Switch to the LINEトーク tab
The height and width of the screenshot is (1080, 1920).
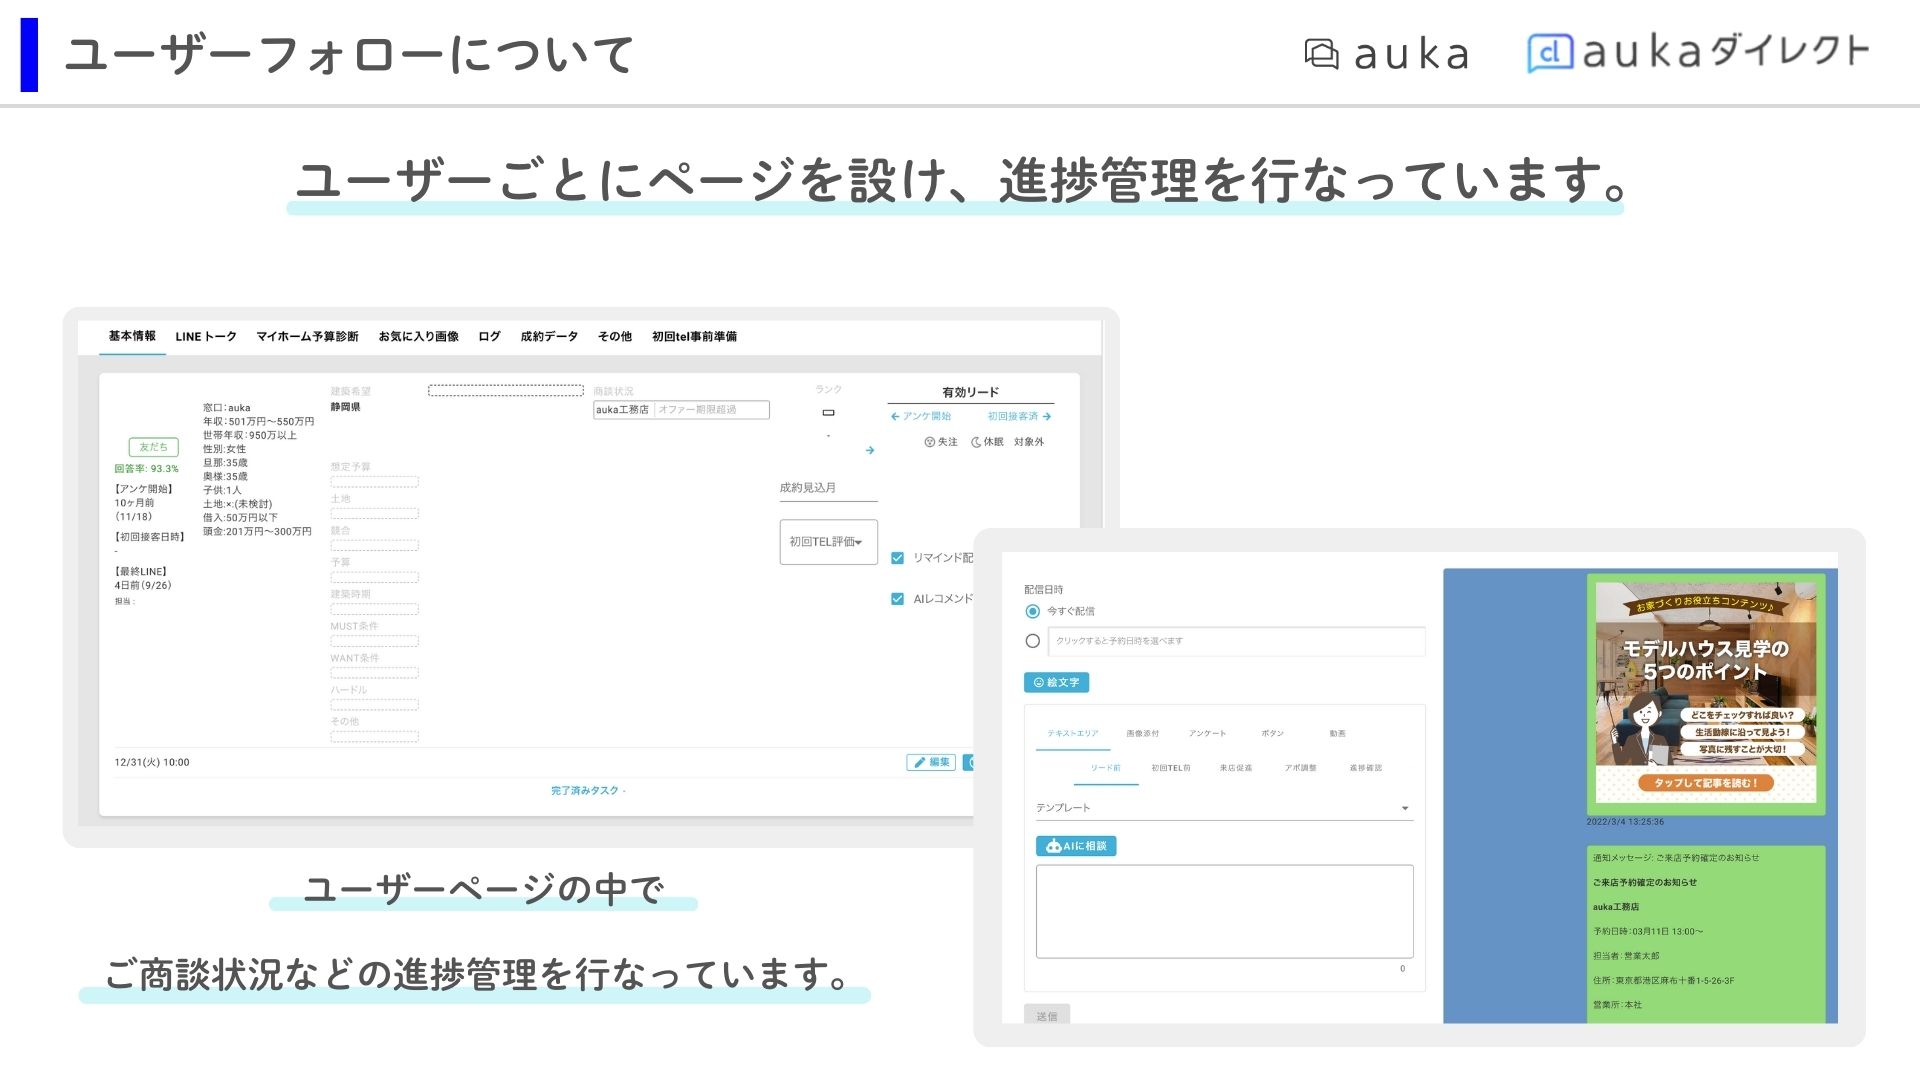click(206, 337)
